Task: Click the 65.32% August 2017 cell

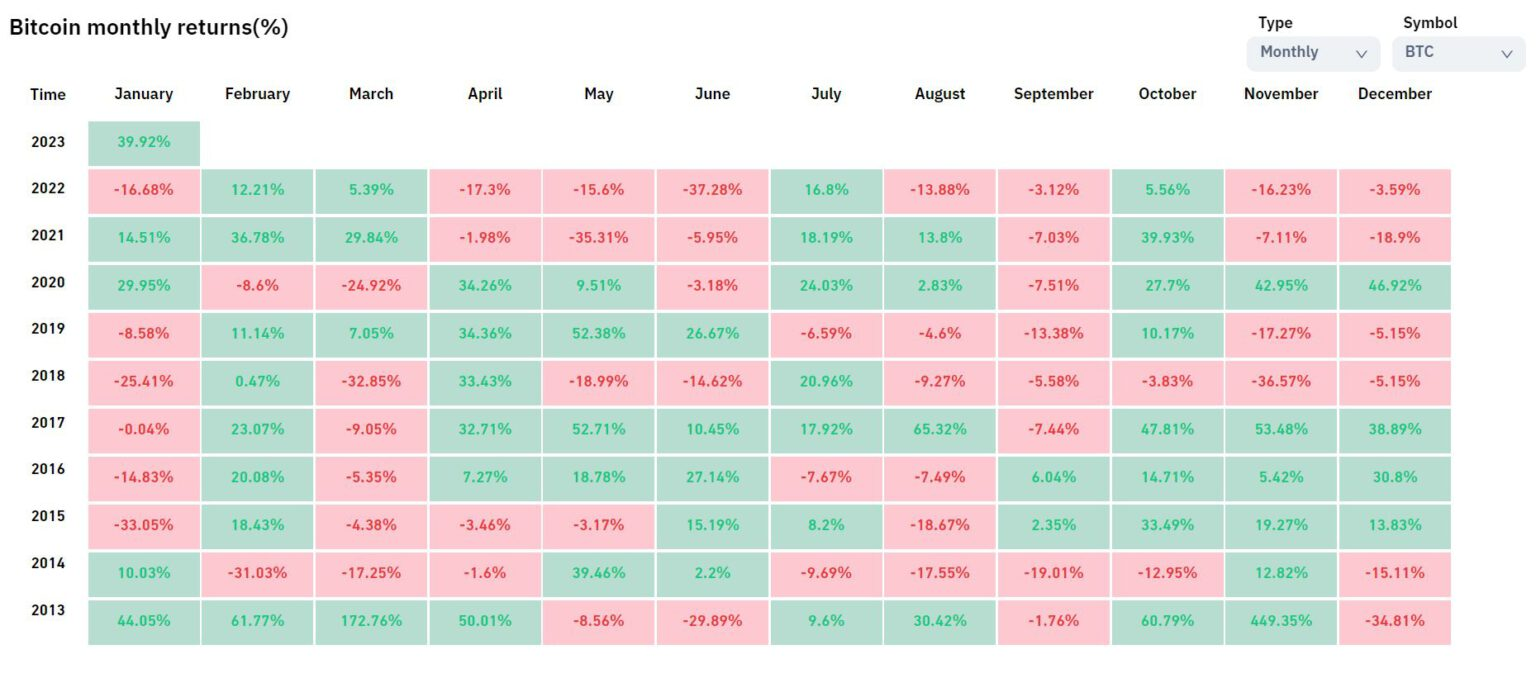Action: coord(940,430)
